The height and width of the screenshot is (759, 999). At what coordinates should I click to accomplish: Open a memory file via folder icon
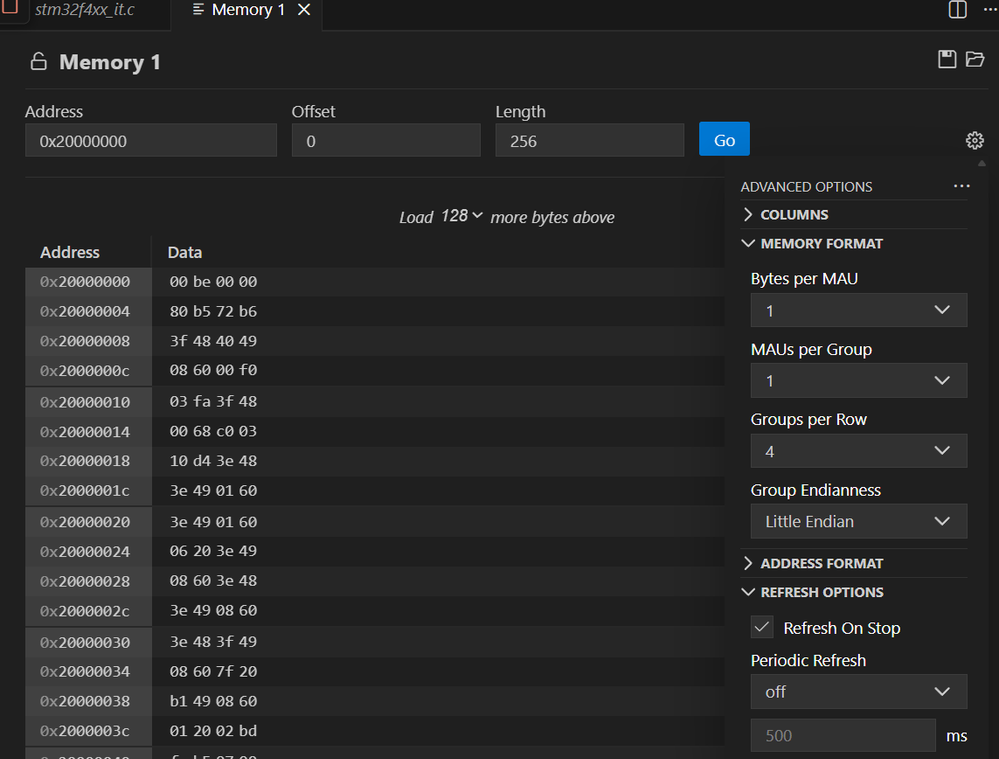(975, 59)
